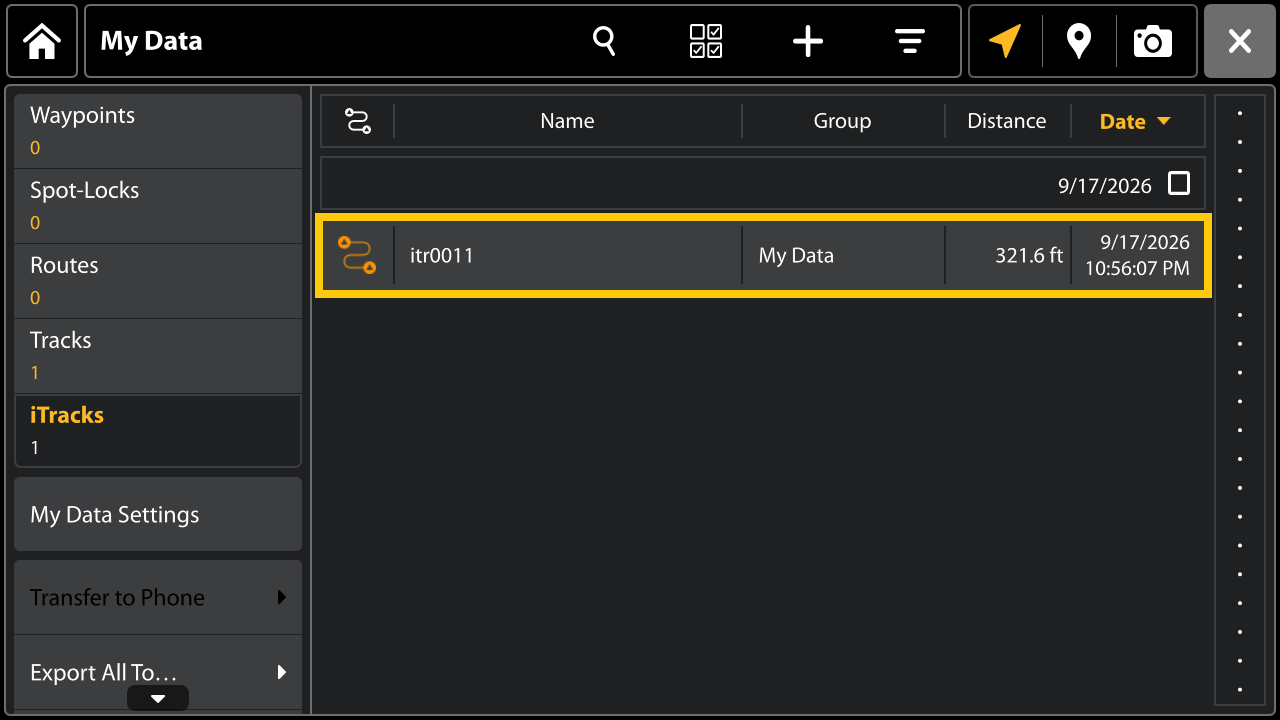Sort by the Date column header

pos(1135,121)
